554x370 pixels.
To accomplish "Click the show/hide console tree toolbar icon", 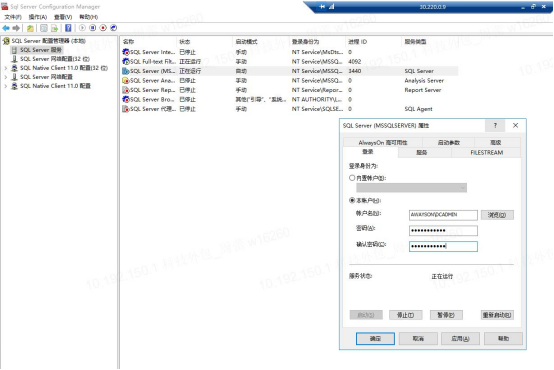I will [x=44, y=28].
